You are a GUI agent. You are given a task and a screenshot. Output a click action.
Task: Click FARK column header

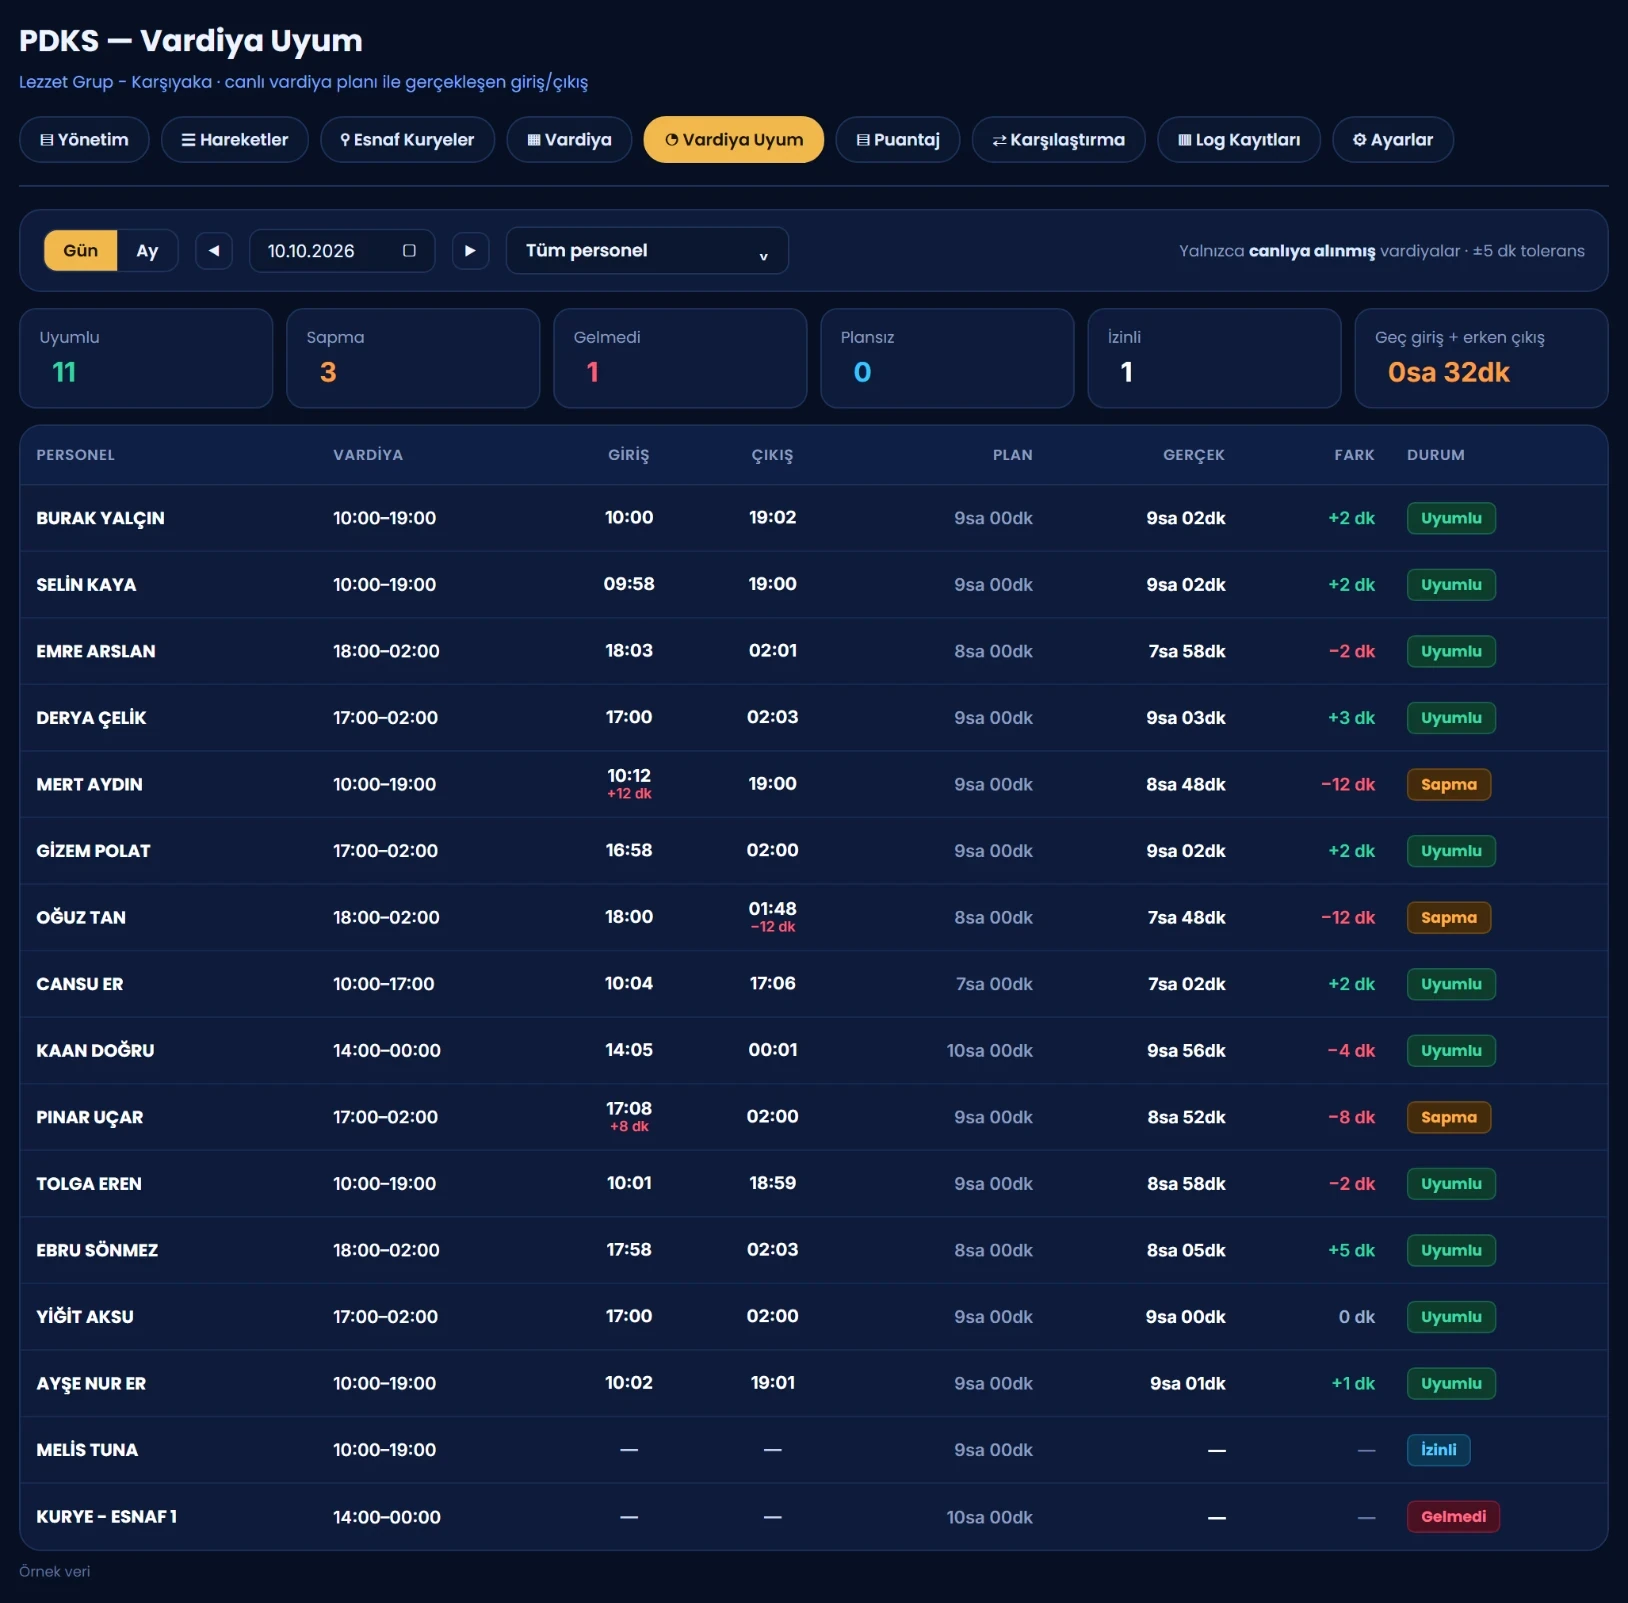tap(1354, 455)
